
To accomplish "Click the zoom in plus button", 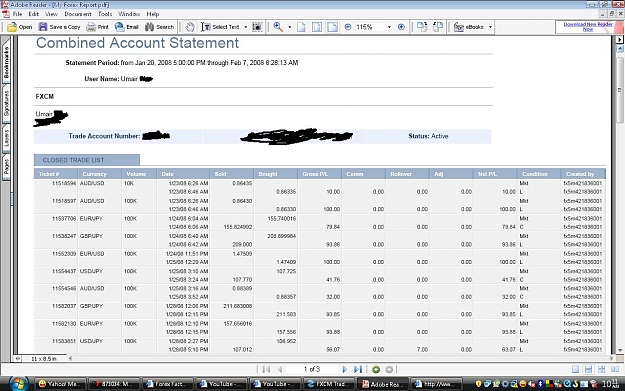I will point(401,27).
